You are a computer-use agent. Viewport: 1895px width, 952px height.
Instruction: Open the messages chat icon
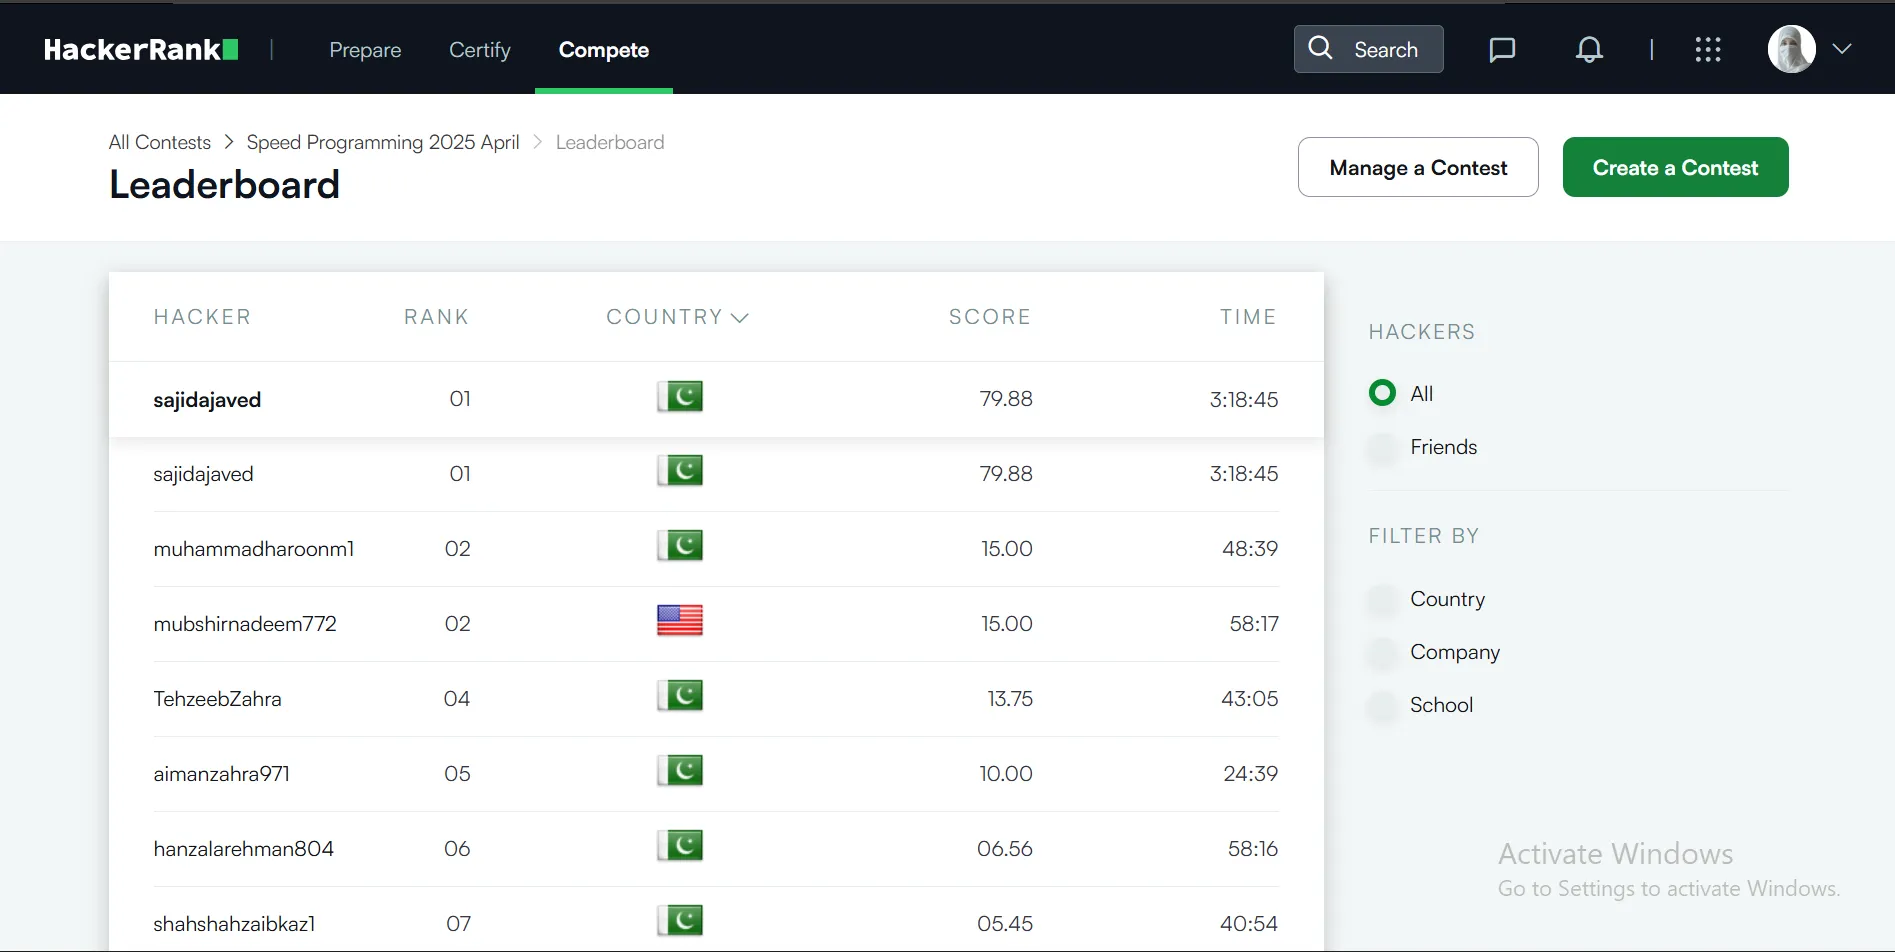tap(1502, 50)
